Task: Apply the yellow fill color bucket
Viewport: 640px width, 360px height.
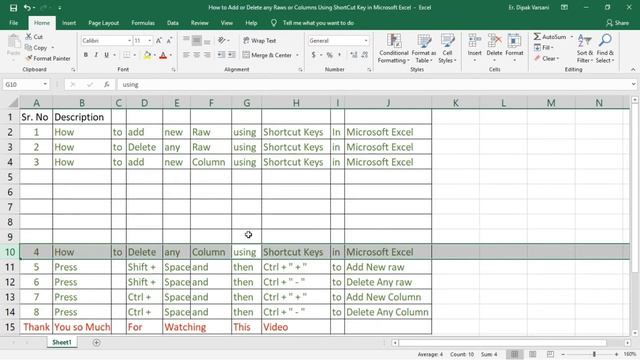Action: pos(147,55)
